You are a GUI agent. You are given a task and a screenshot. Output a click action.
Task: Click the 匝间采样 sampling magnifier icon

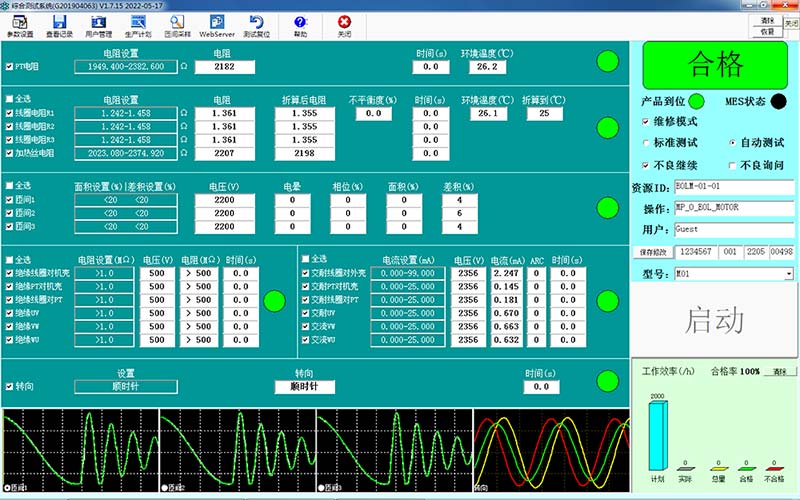tap(175, 24)
